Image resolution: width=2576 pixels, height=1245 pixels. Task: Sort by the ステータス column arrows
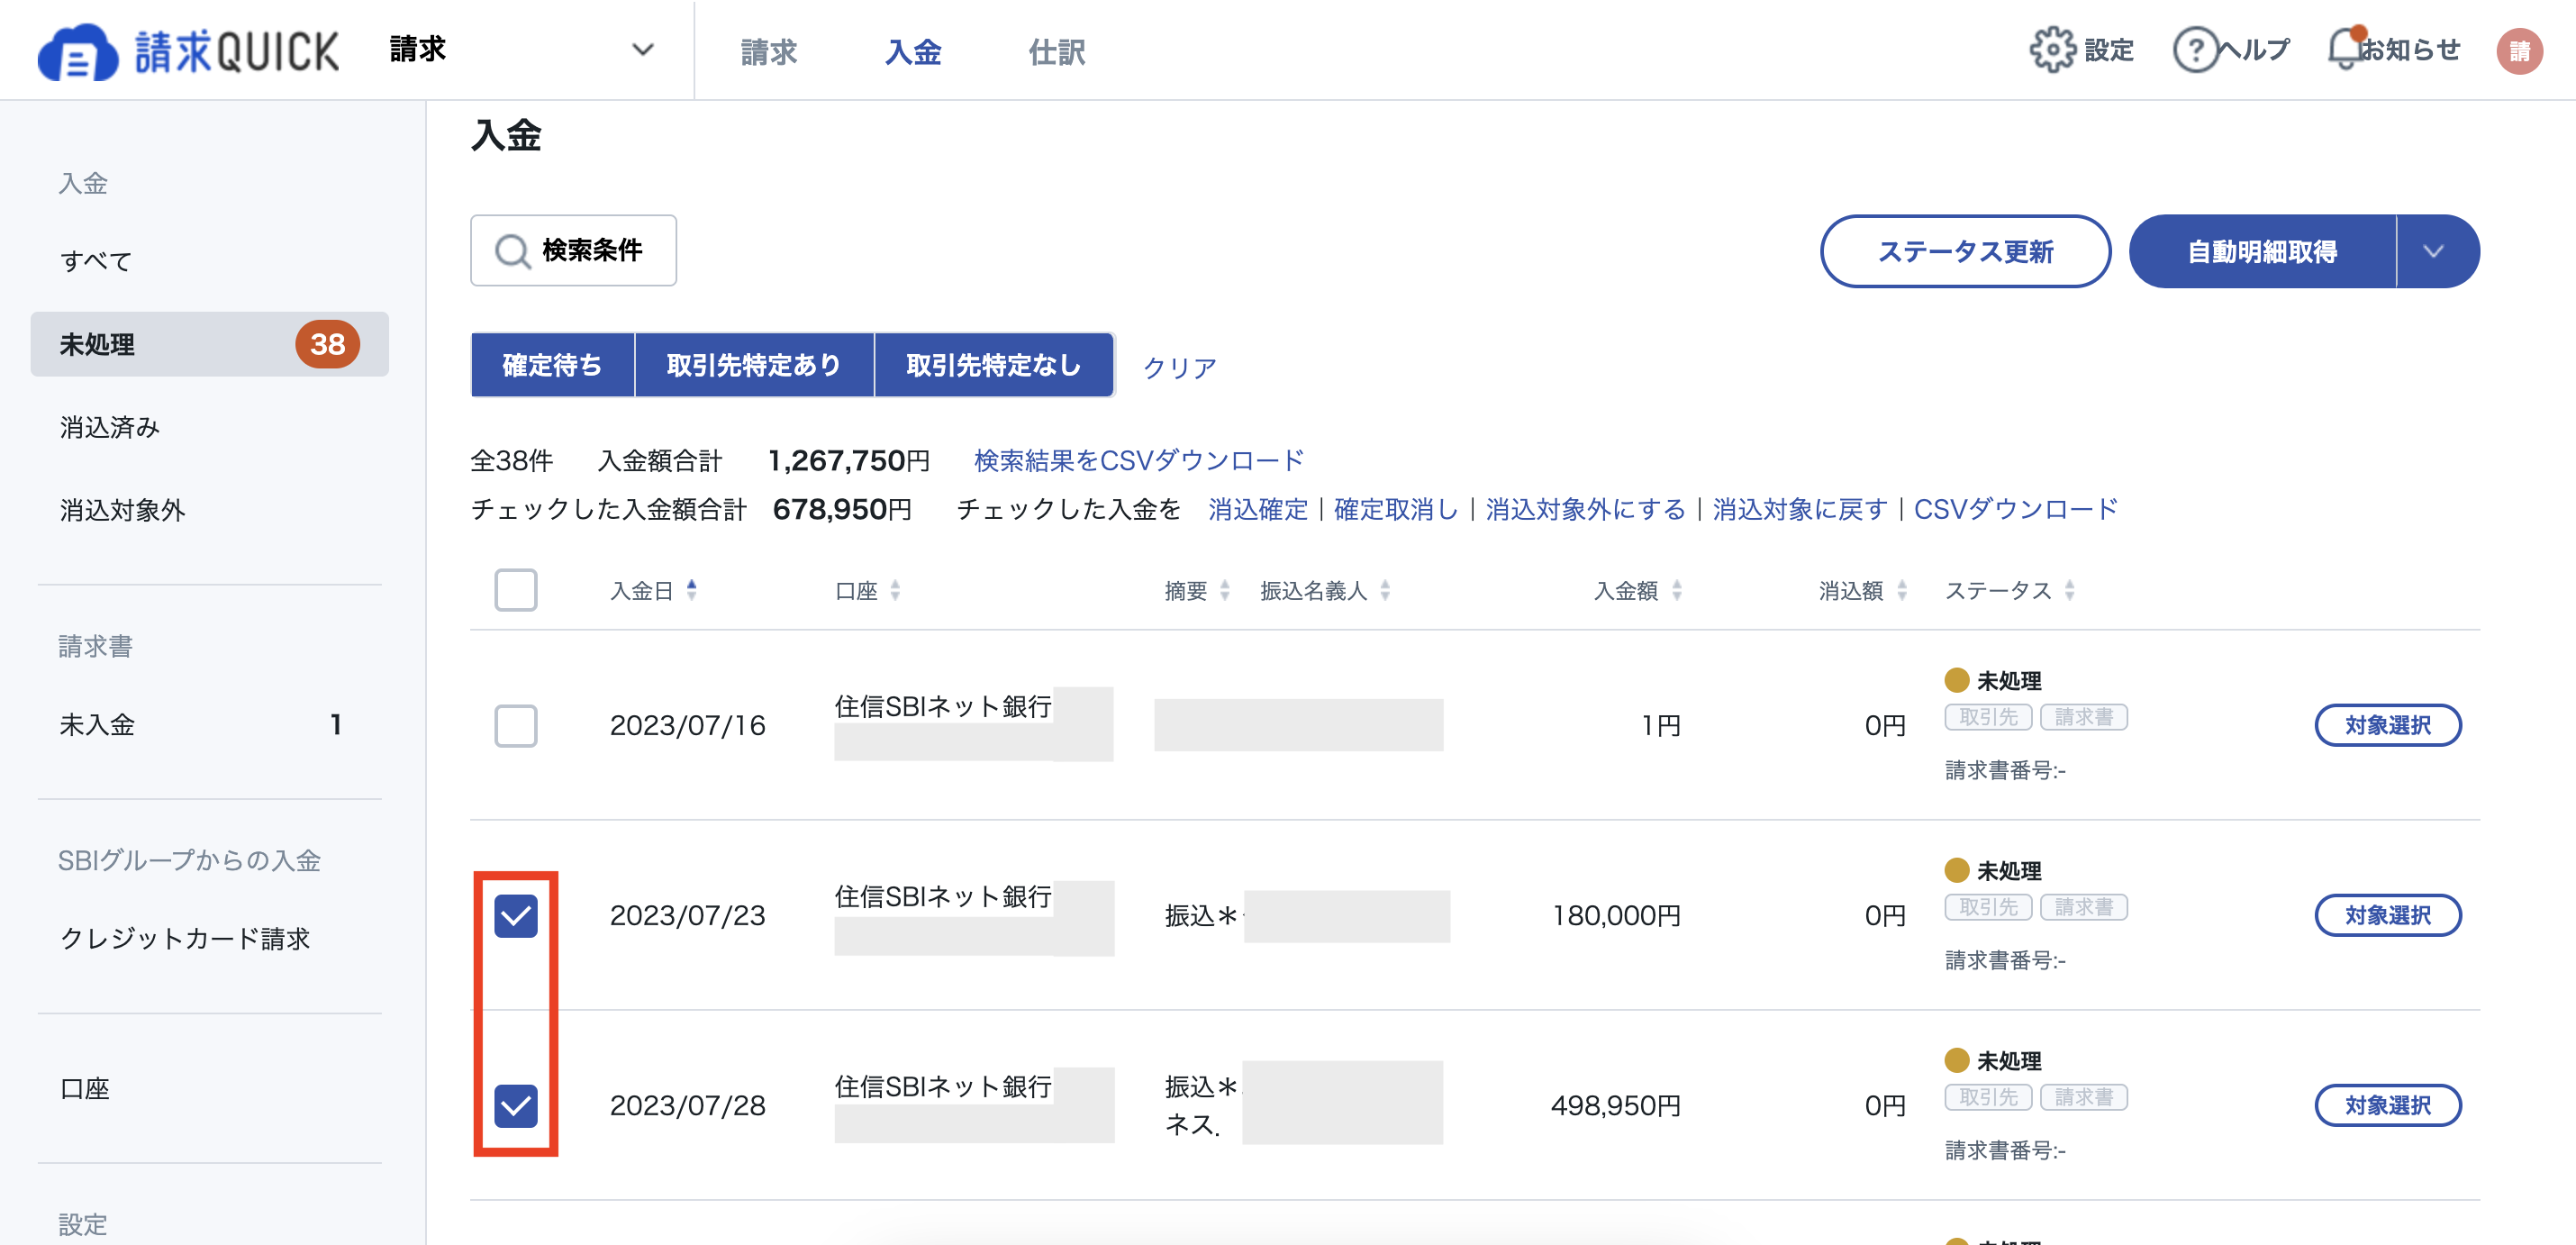click(2069, 590)
